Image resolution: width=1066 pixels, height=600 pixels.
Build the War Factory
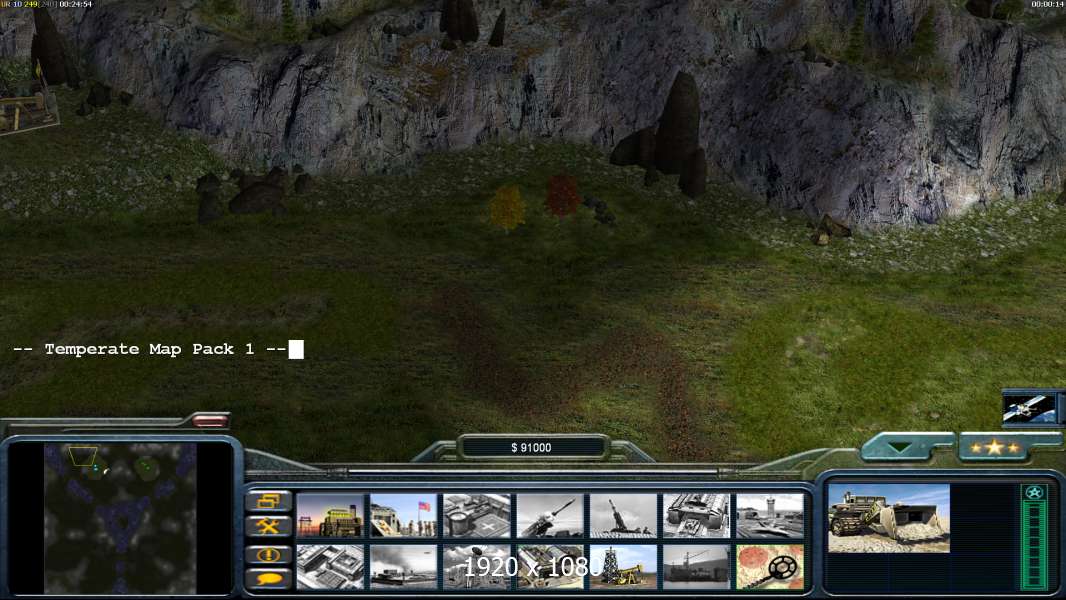coord(697,516)
